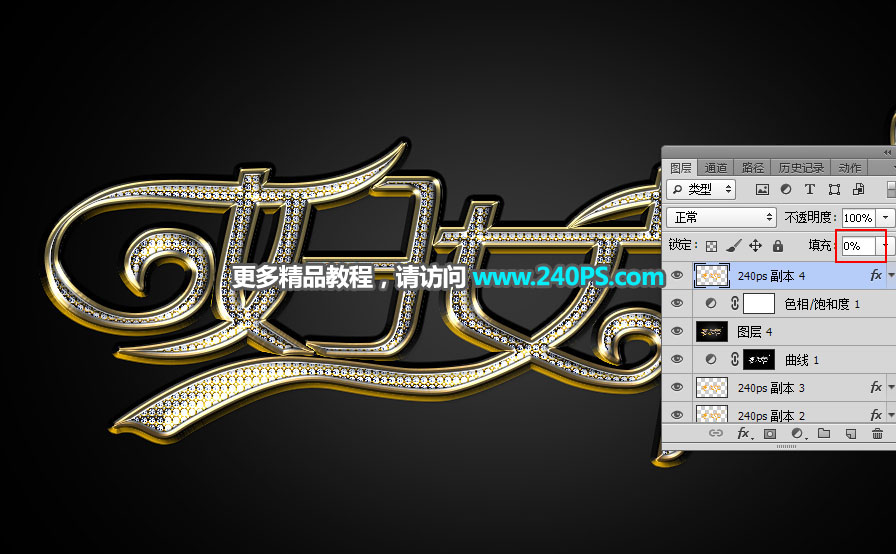Select the mask thumbnail of 曲线 1
896x554 pixels.
759,359
